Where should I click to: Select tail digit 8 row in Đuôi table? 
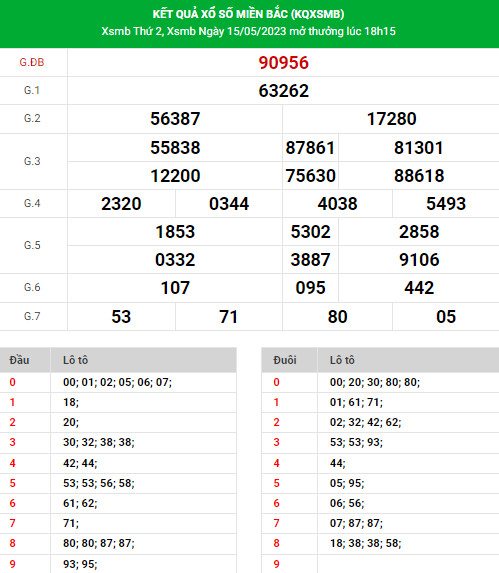pos(380,543)
